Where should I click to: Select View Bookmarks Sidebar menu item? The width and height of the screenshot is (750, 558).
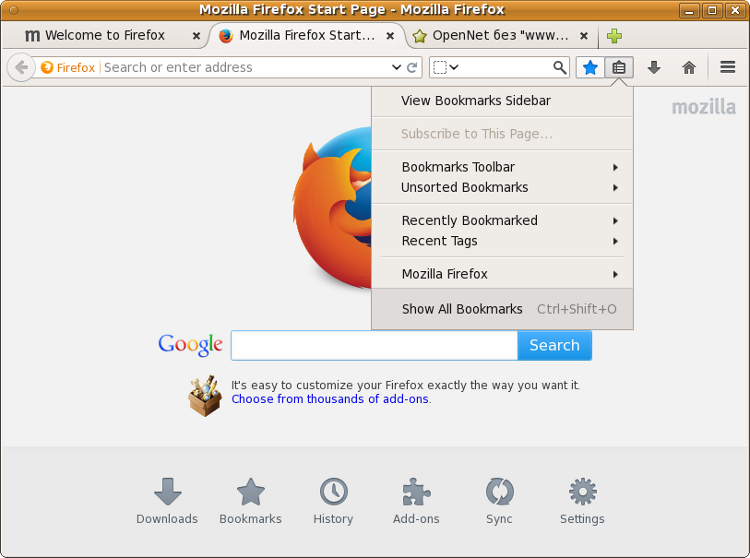[x=502, y=100]
